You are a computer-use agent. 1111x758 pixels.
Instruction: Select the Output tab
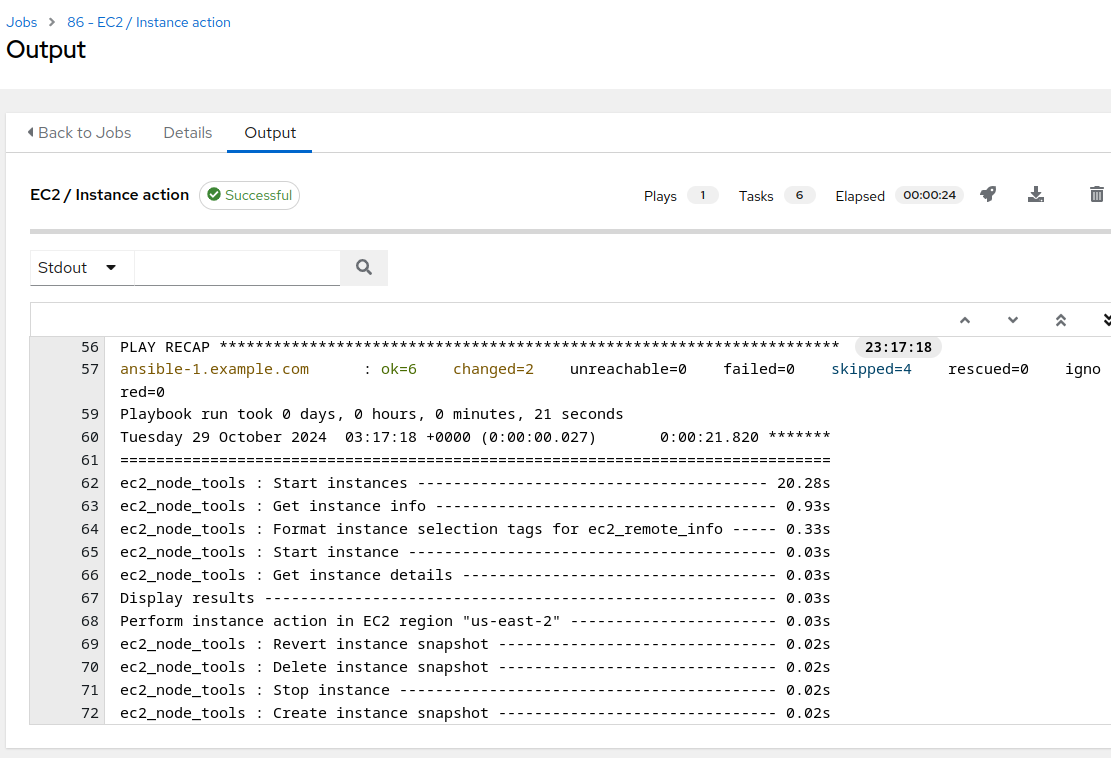coord(270,132)
